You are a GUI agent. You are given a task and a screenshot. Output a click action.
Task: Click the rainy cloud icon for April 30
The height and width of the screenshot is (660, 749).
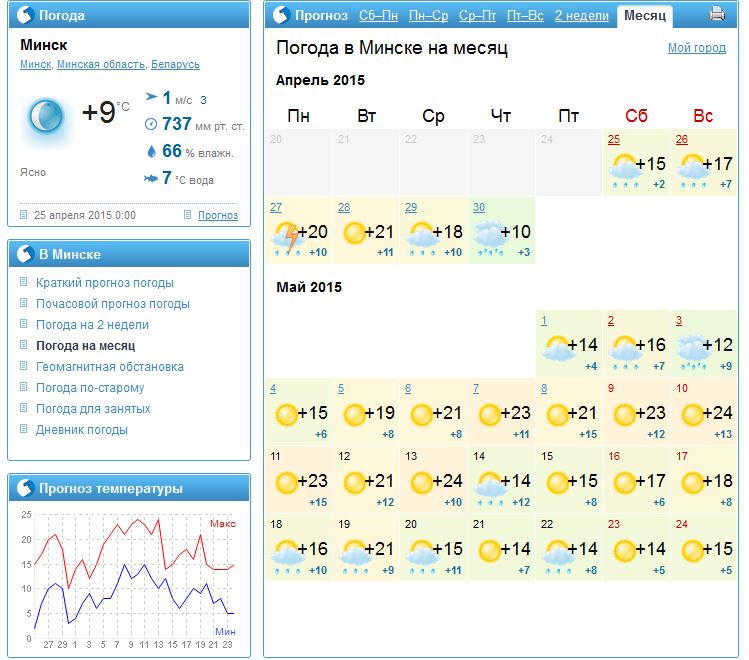pyautogui.click(x=489, y=235)
